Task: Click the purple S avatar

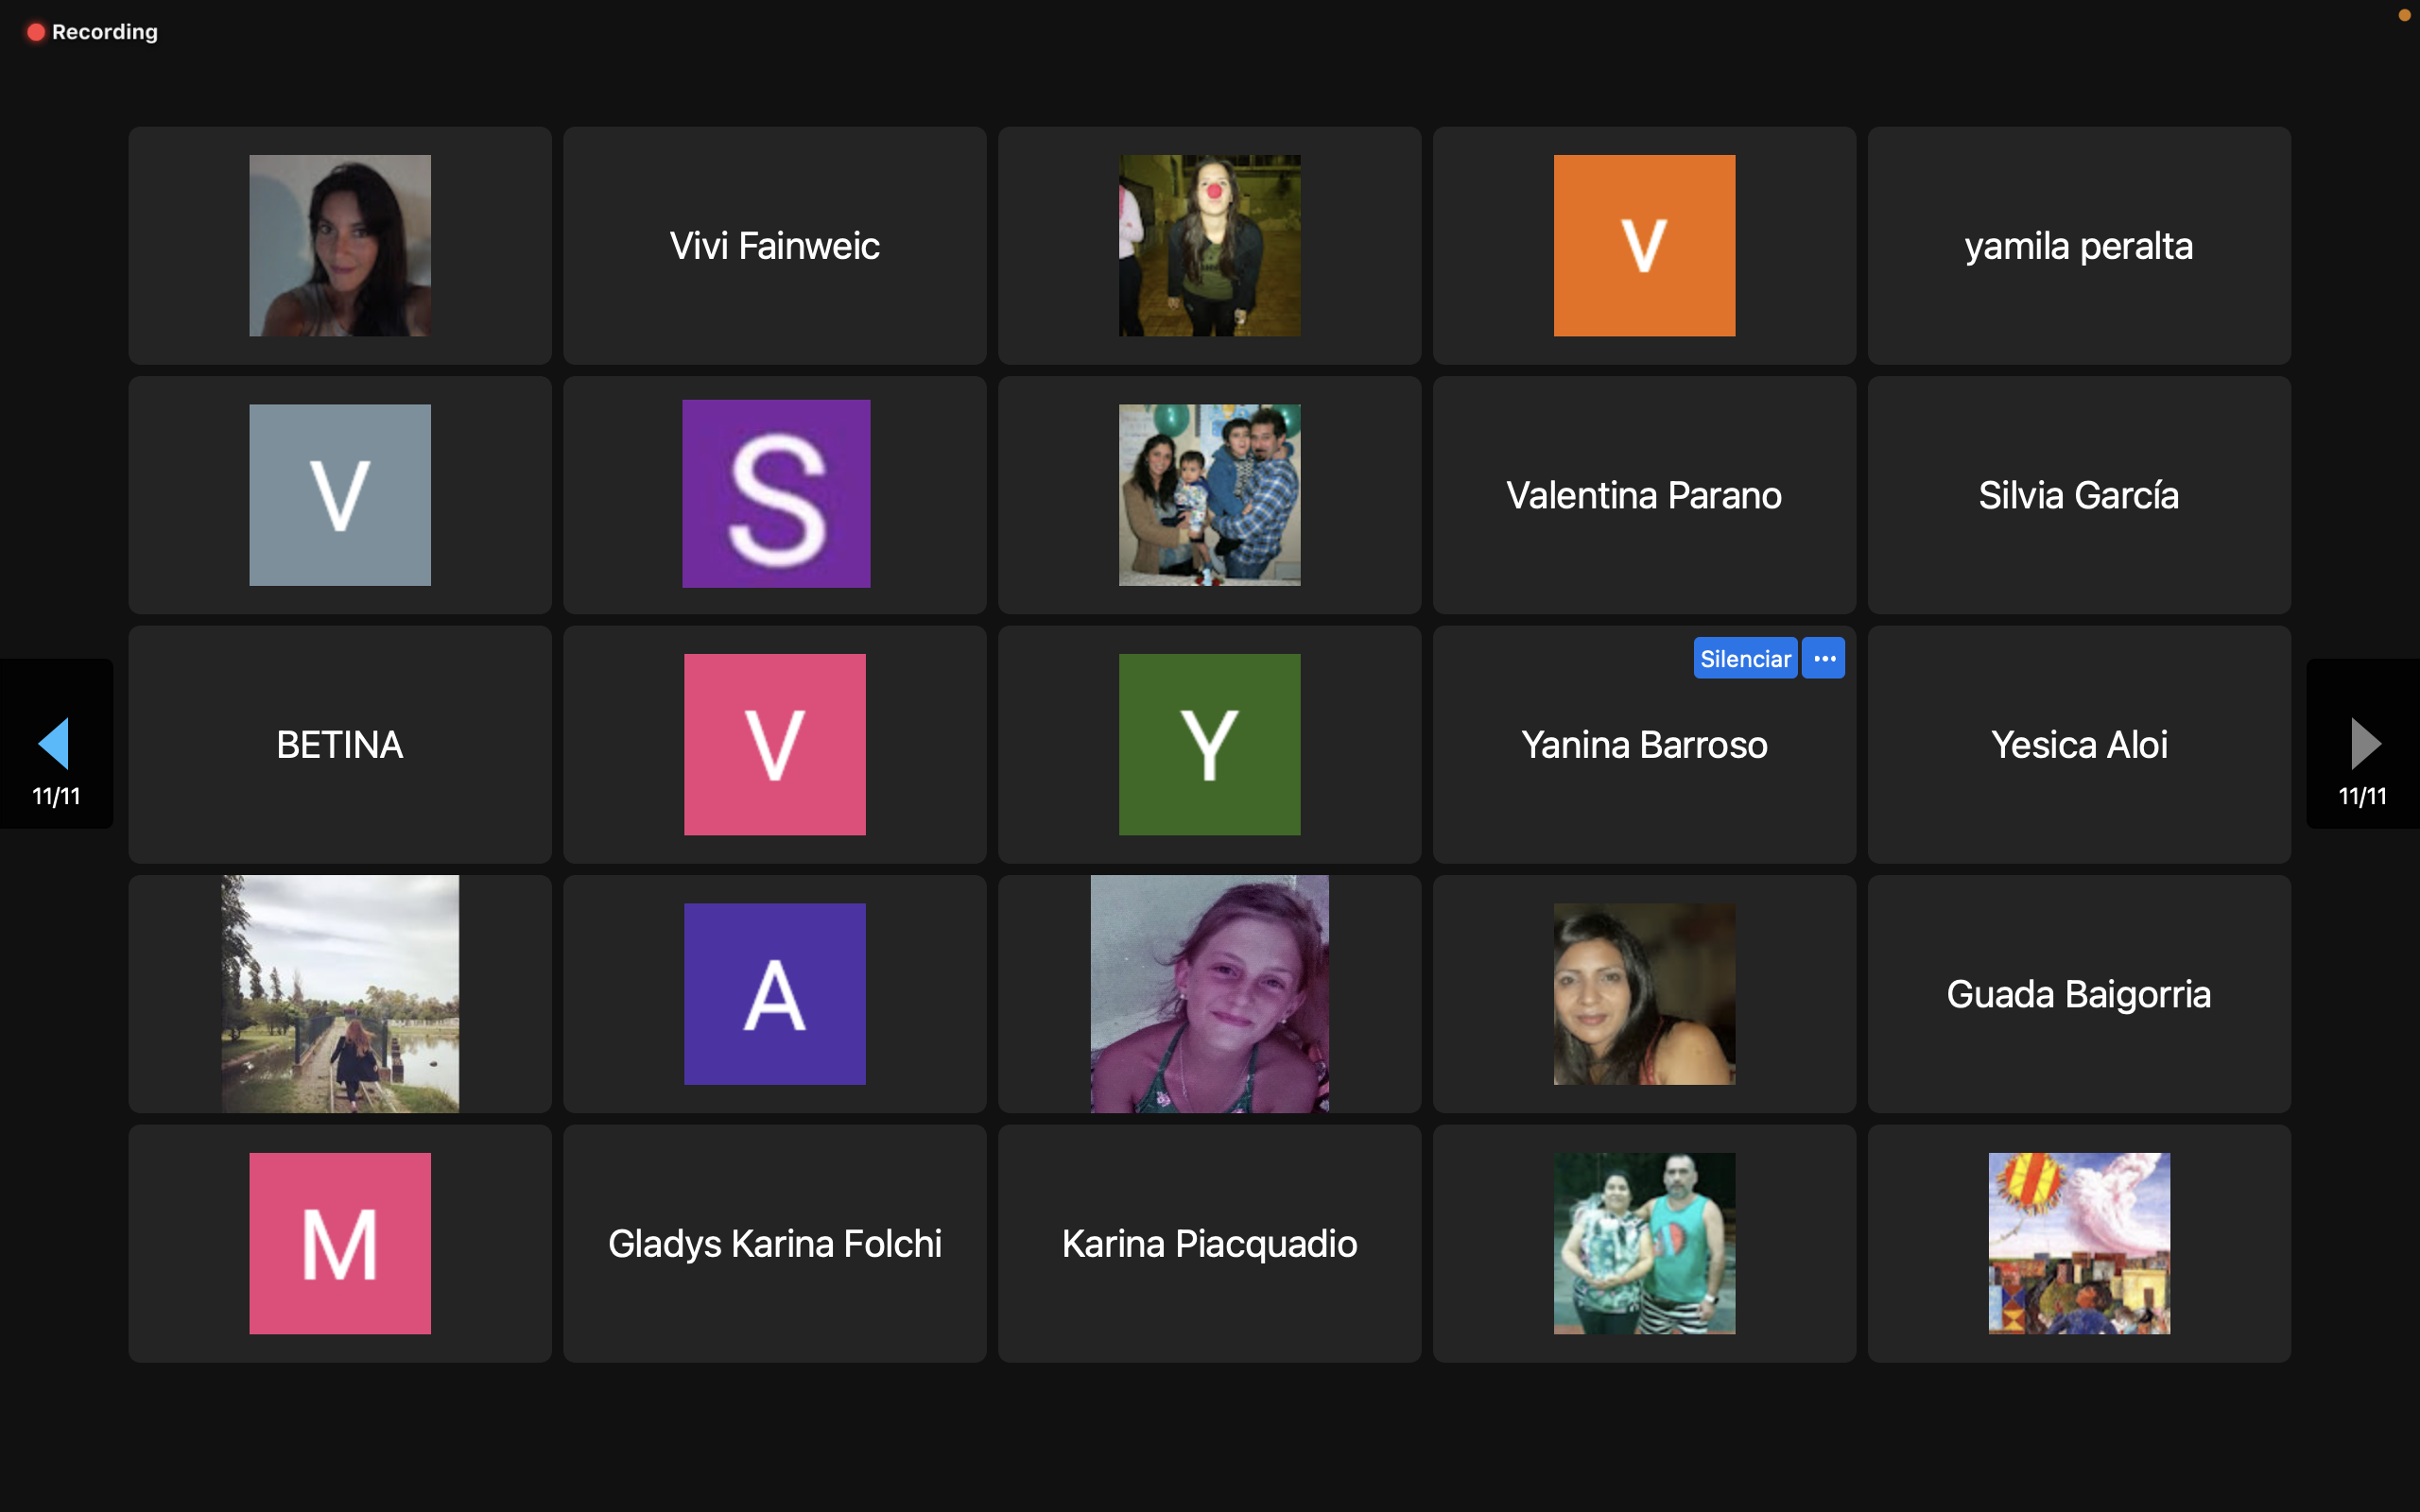Action: pos(776,494)
